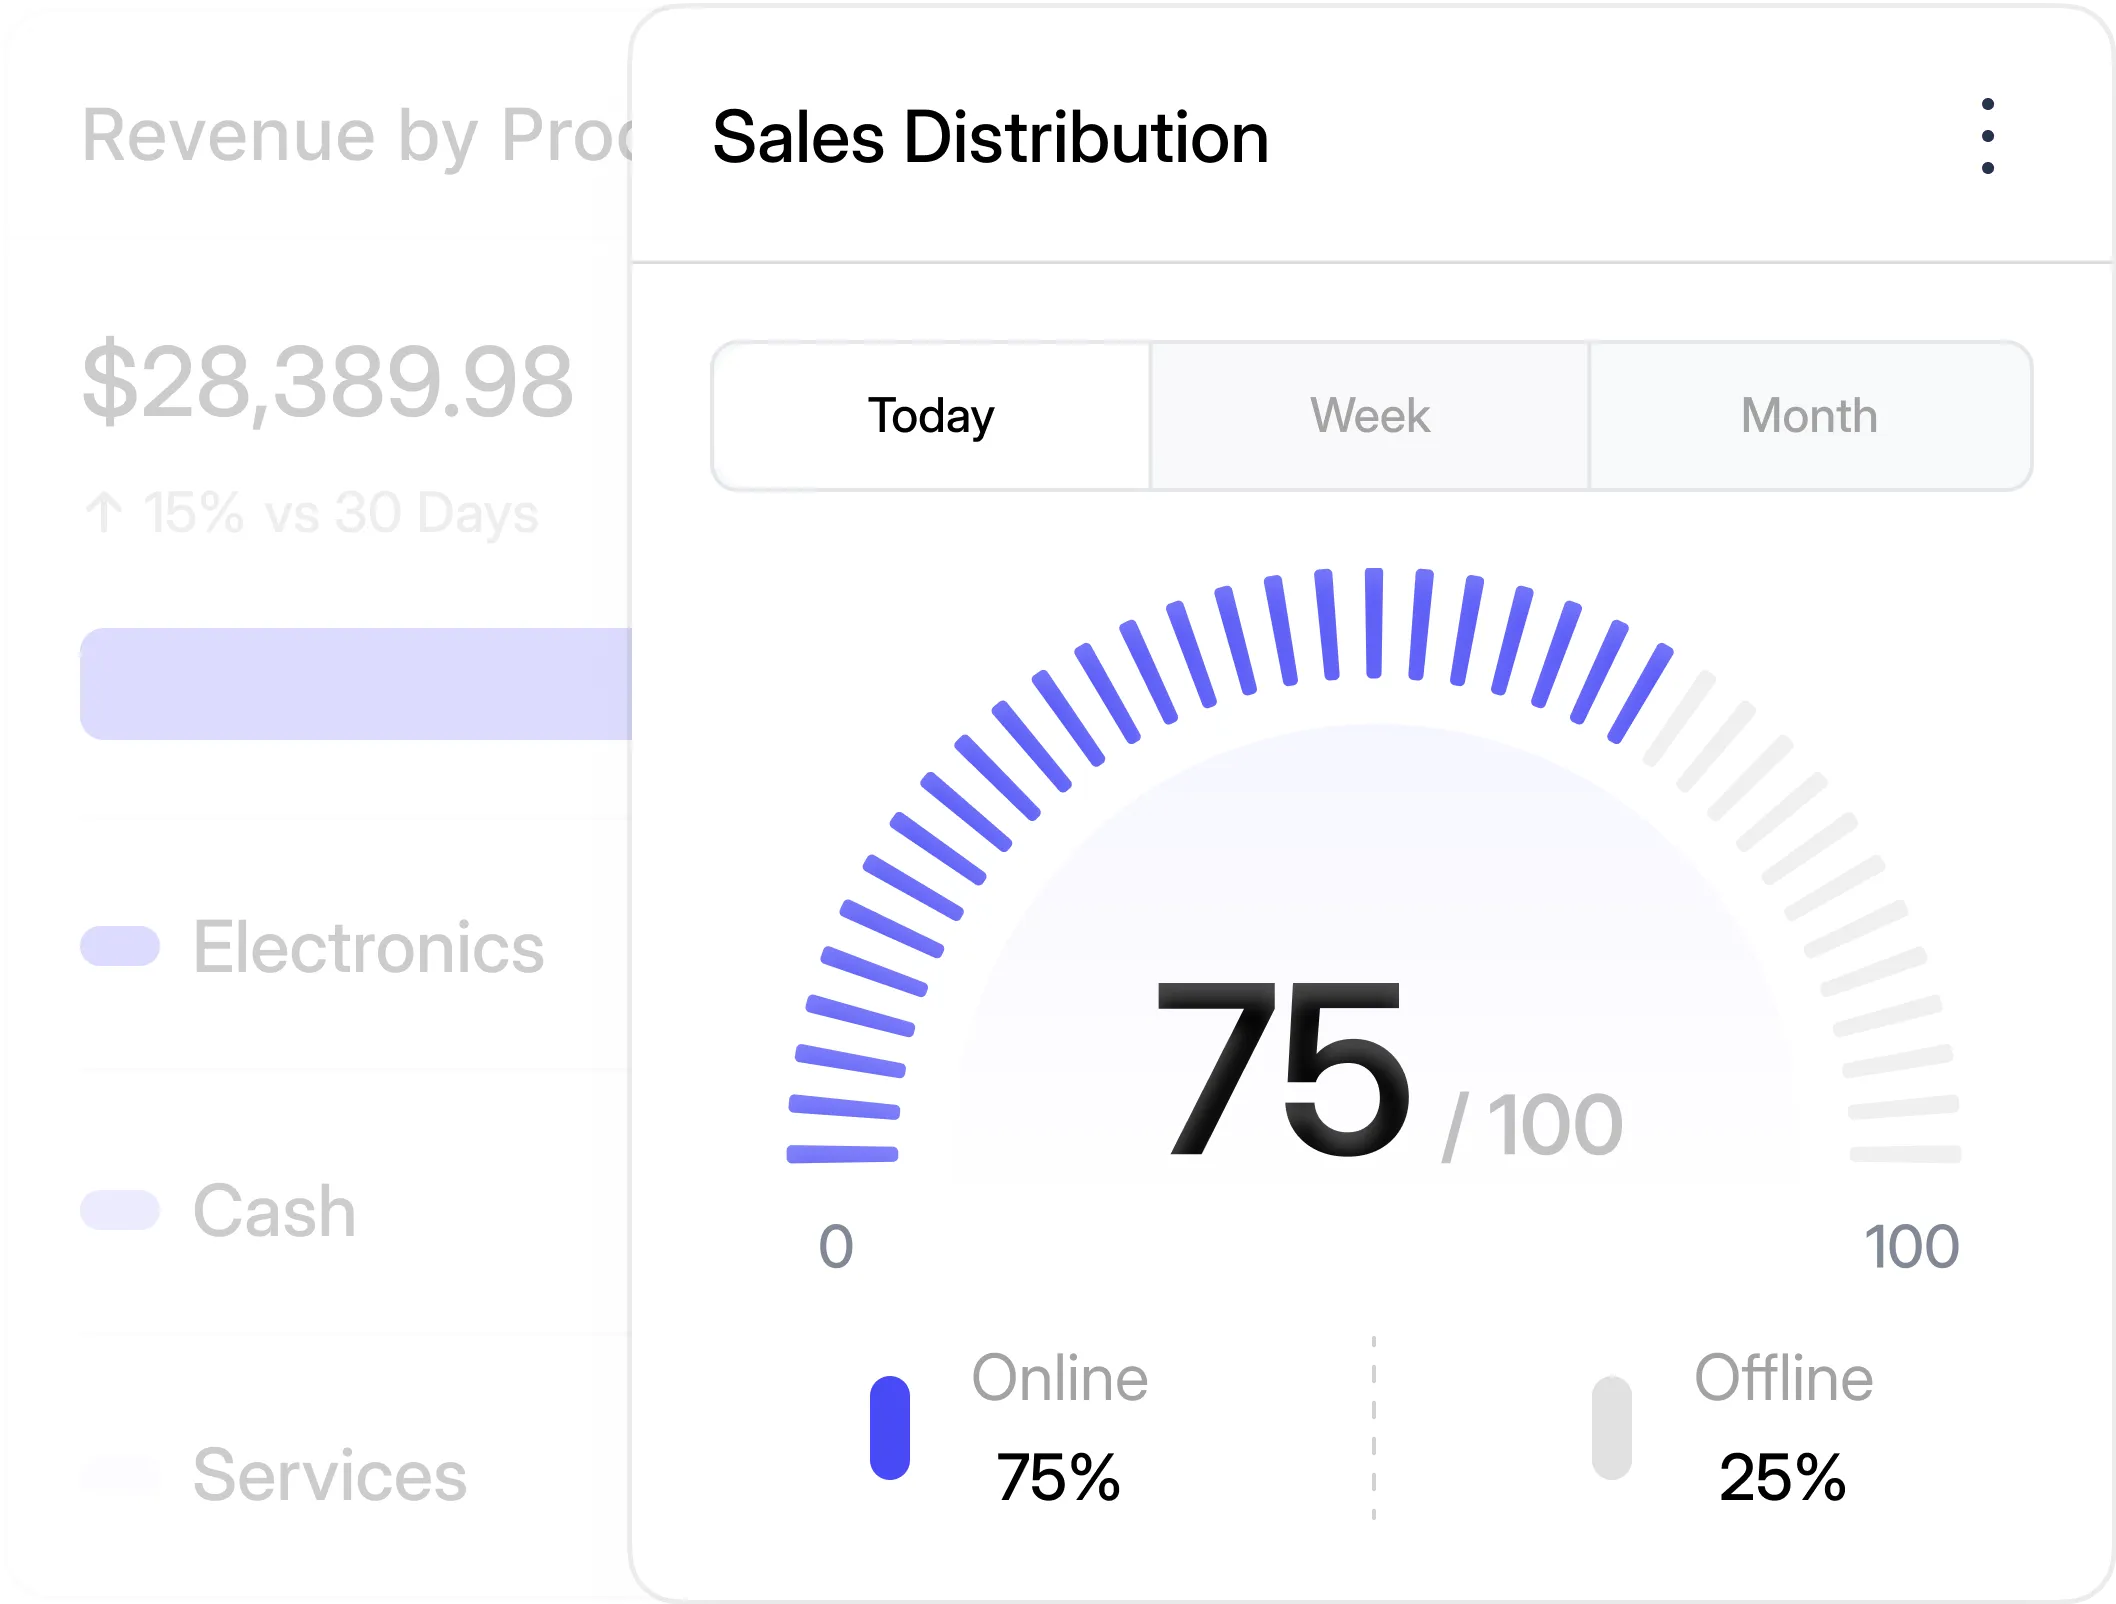The height and width of the screenshot is (1604, 2116).
Task: Click the Cash legend color pill
Action: click(120, 1210)
